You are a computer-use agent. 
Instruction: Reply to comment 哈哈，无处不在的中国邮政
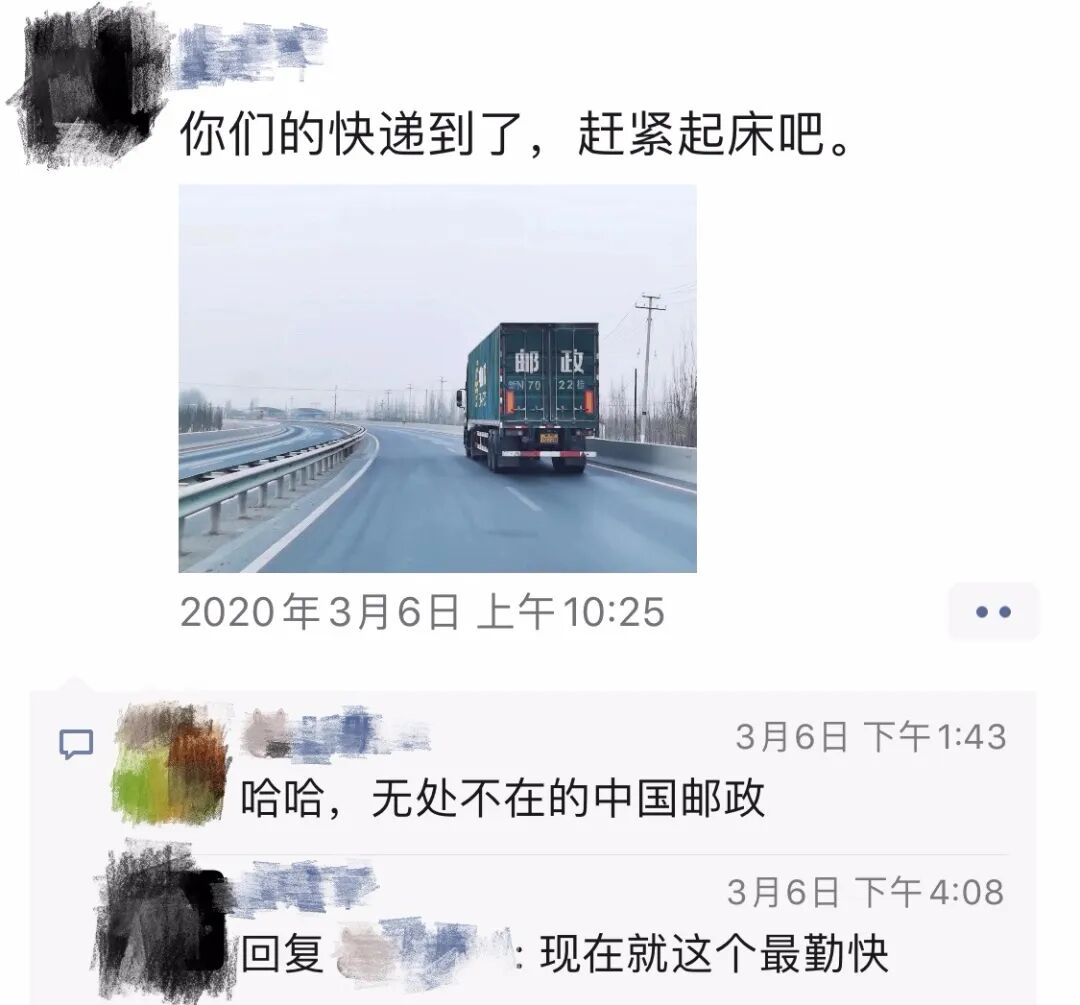(503, 799)
